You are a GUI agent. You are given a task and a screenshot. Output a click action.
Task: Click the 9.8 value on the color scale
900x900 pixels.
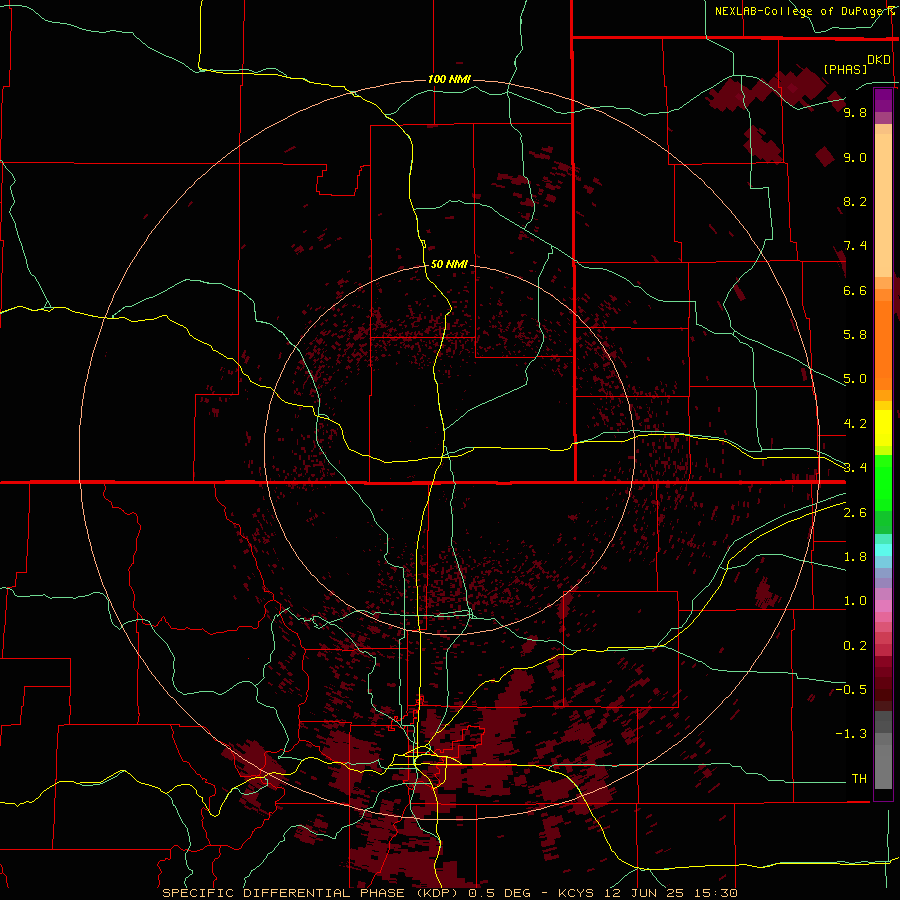(855, 112)
